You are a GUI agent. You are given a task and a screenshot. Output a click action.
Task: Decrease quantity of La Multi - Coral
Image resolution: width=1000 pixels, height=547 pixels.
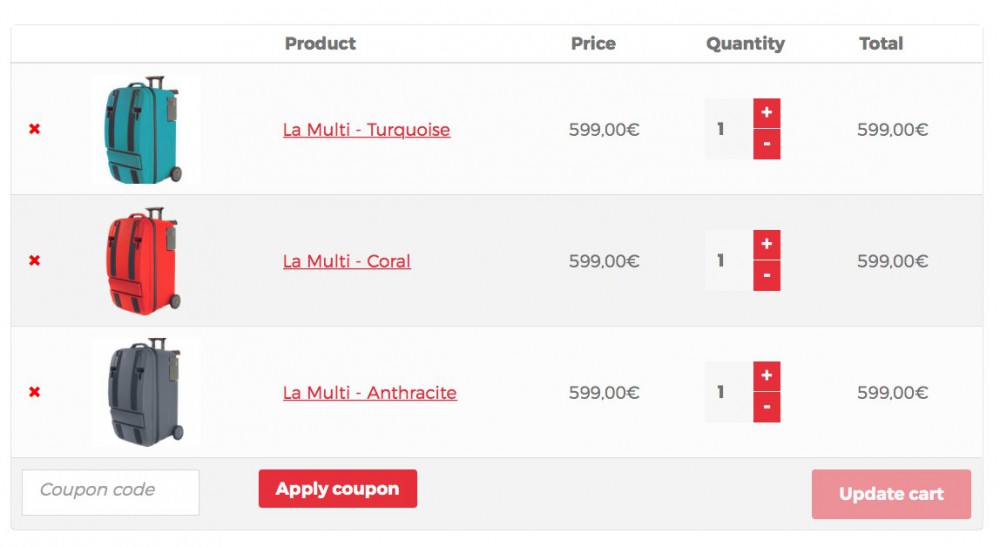766,276
